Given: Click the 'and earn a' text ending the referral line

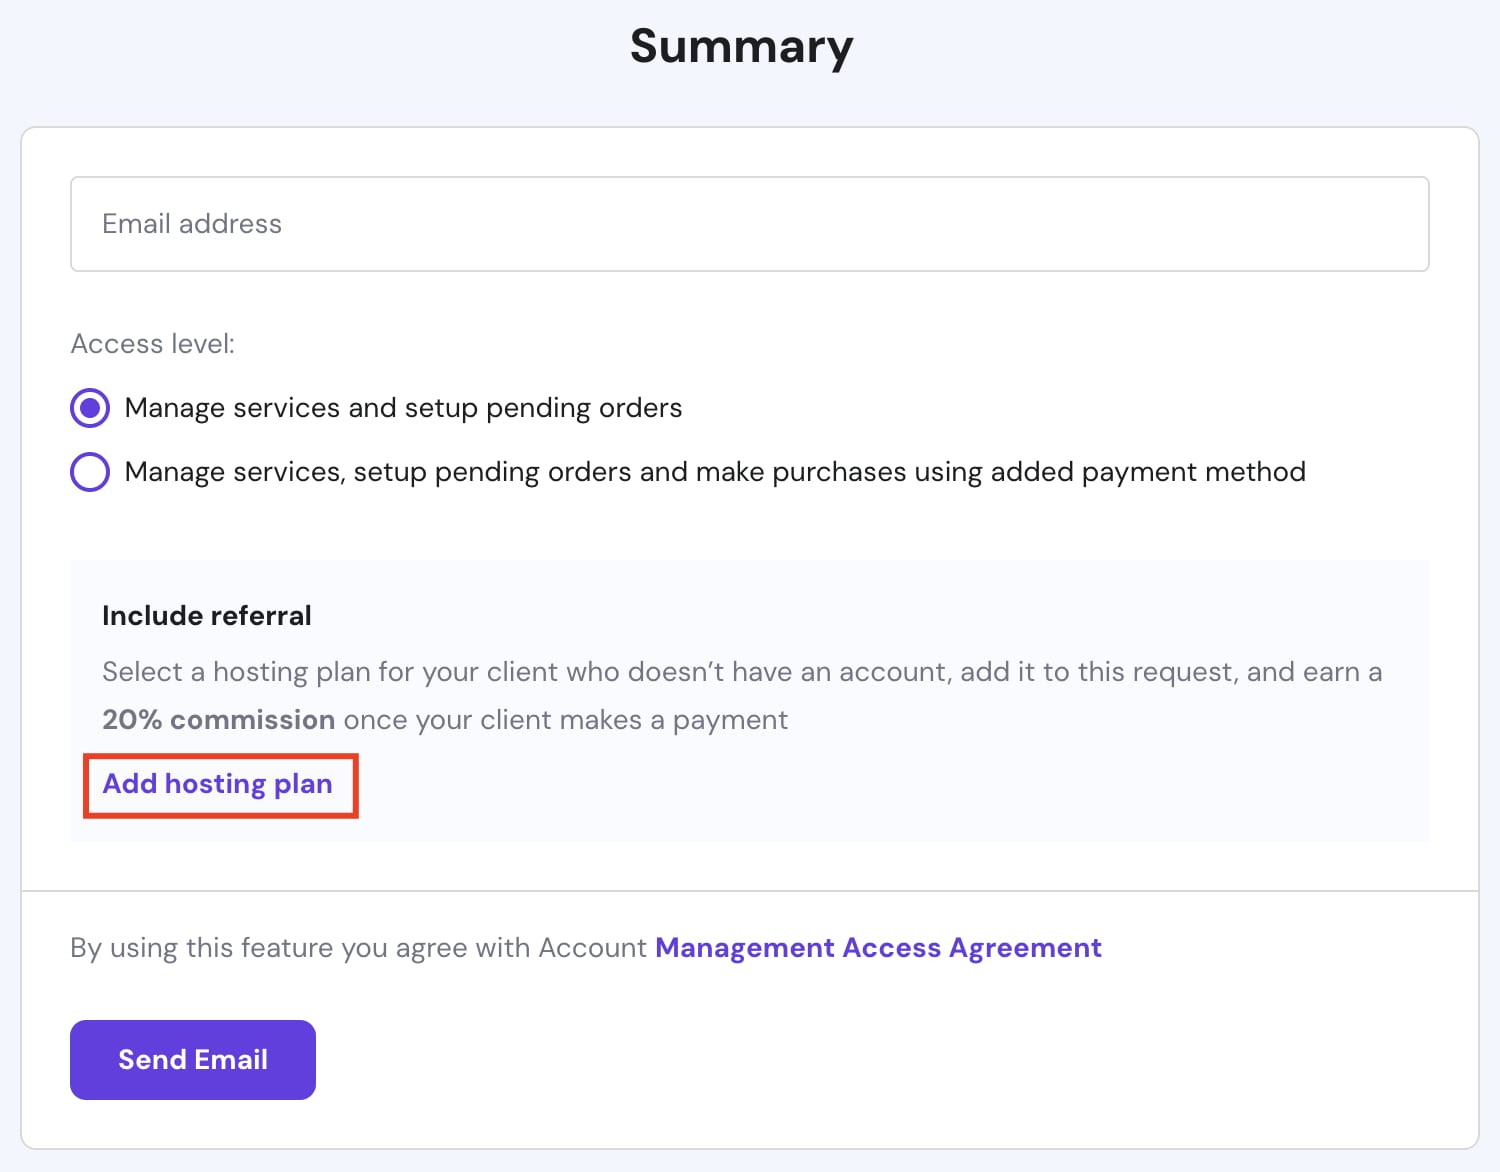Looking at the screenshot, I should [1314, 672].
